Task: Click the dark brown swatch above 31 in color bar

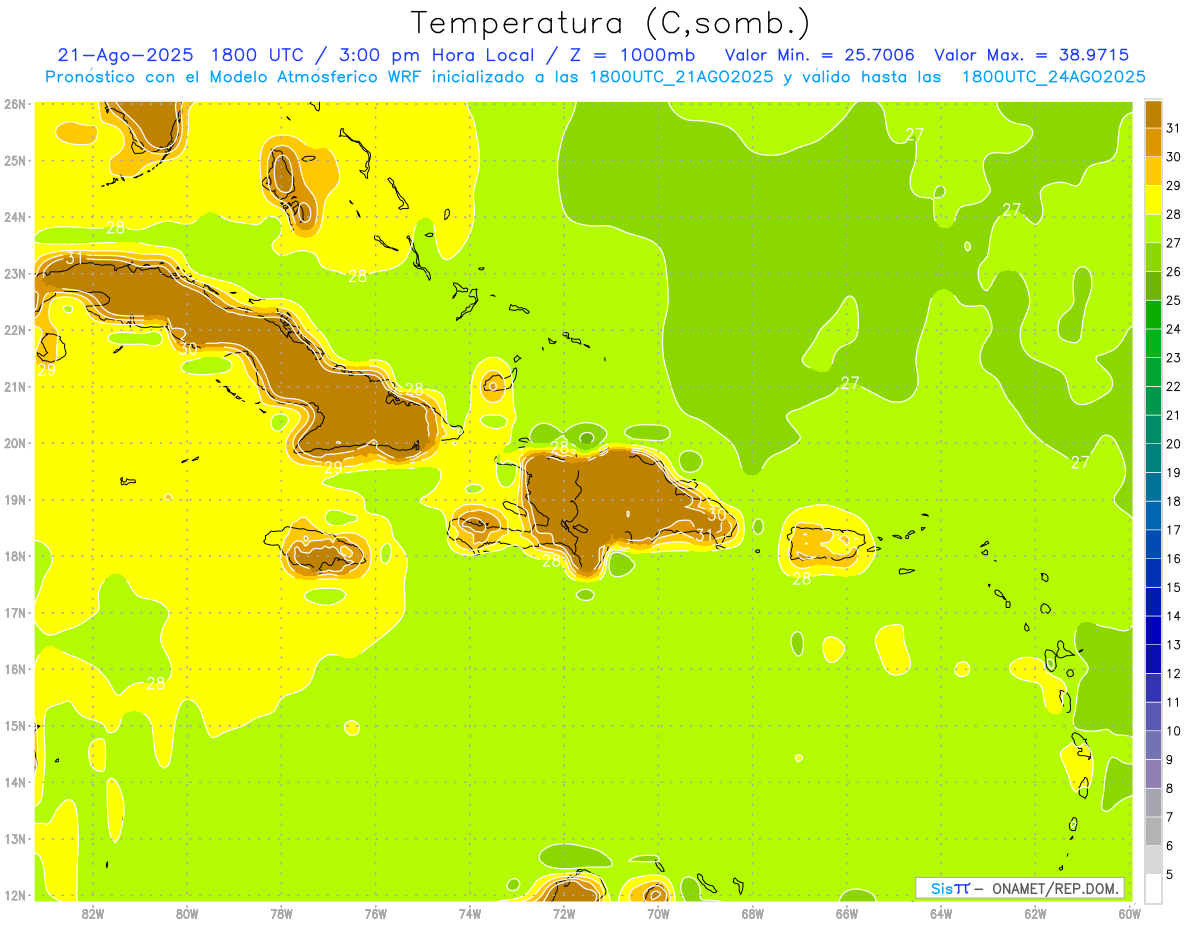Action: tap(1153, 114)
